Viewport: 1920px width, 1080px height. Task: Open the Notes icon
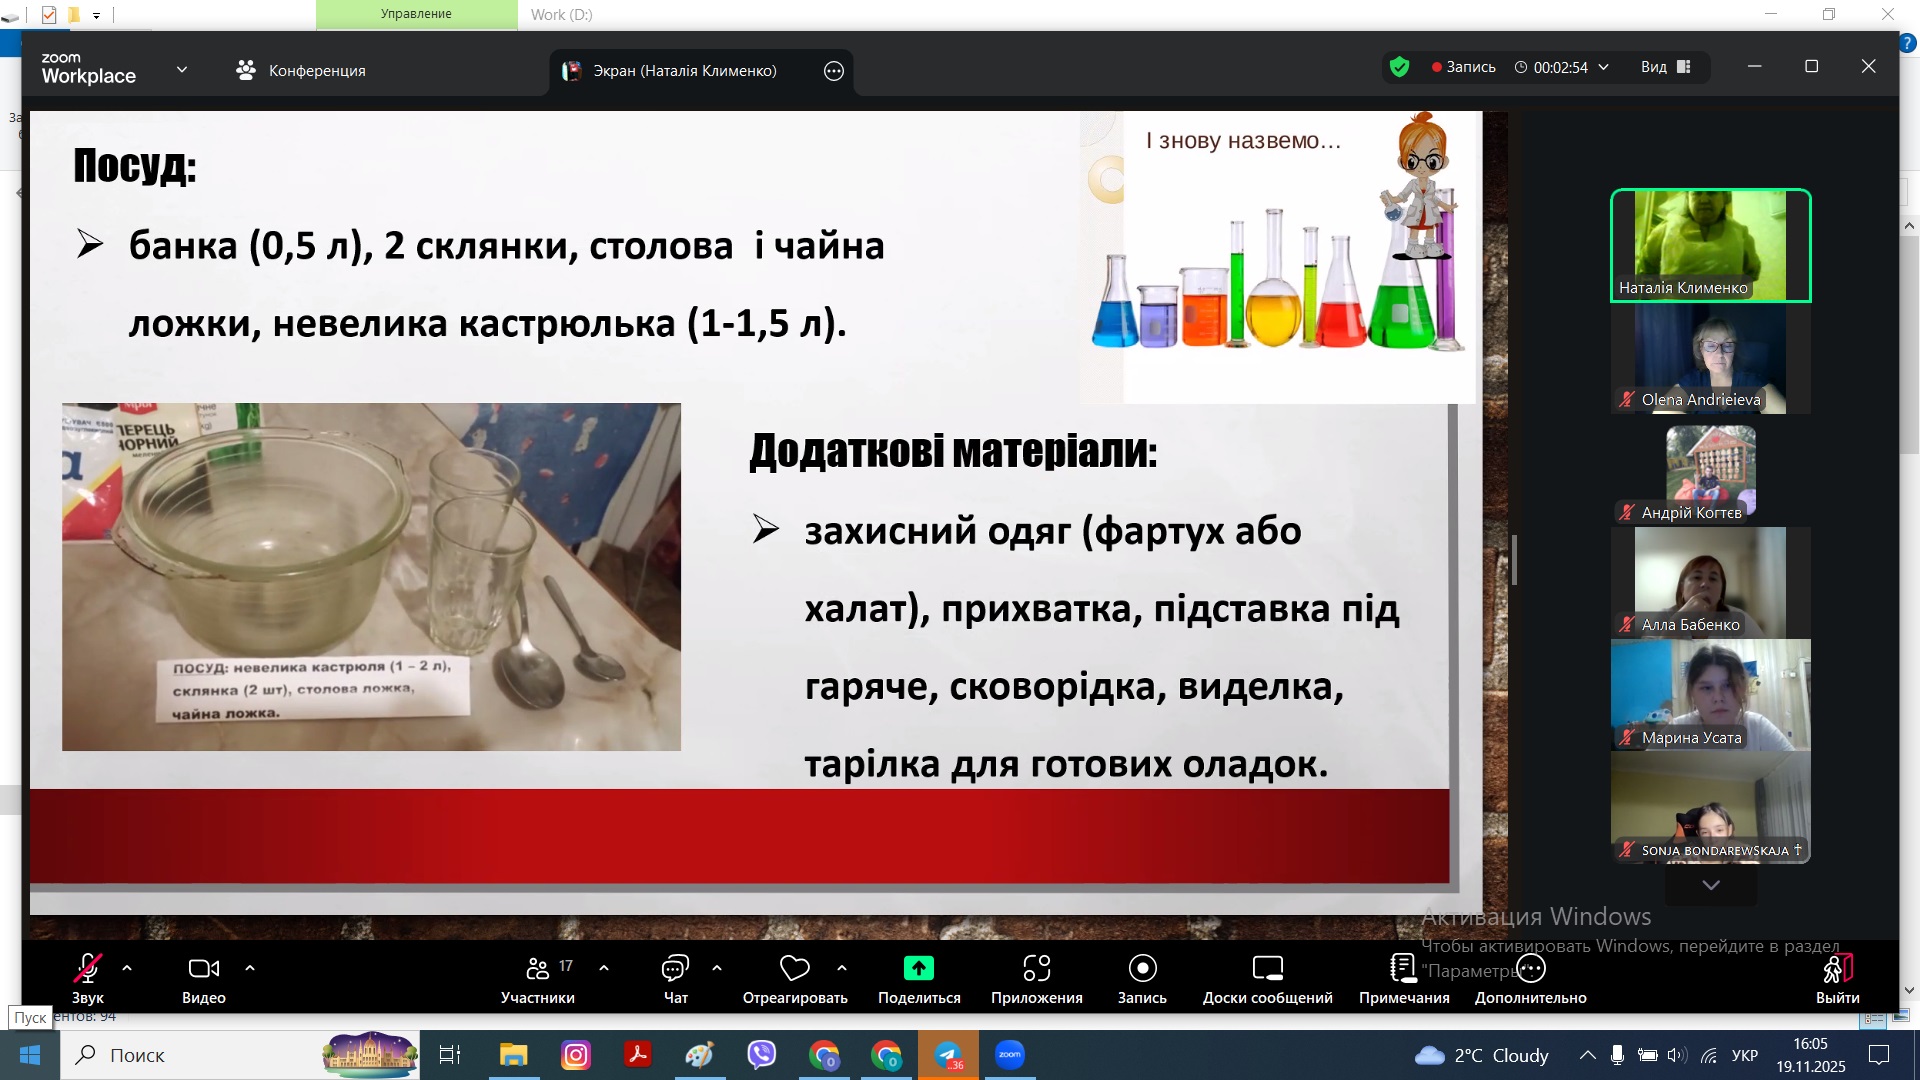[x=1403, y=969]
